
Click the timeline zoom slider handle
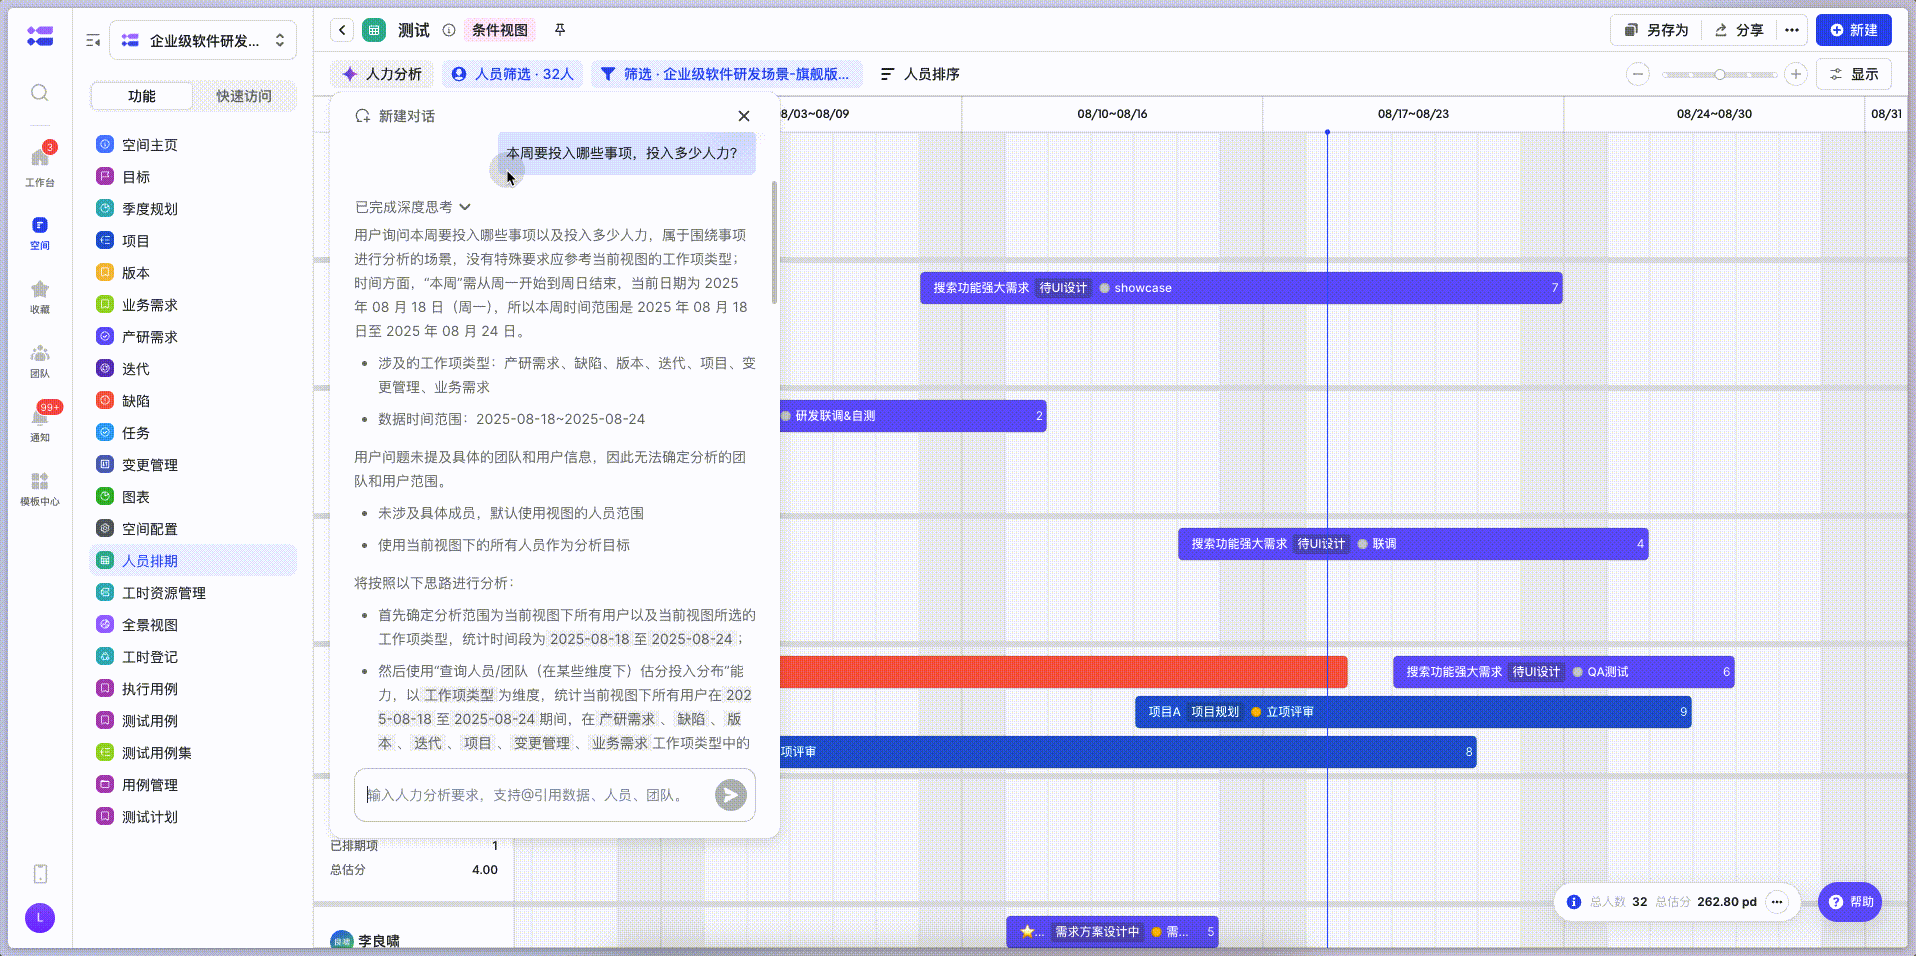click(x=1719, y=74)
